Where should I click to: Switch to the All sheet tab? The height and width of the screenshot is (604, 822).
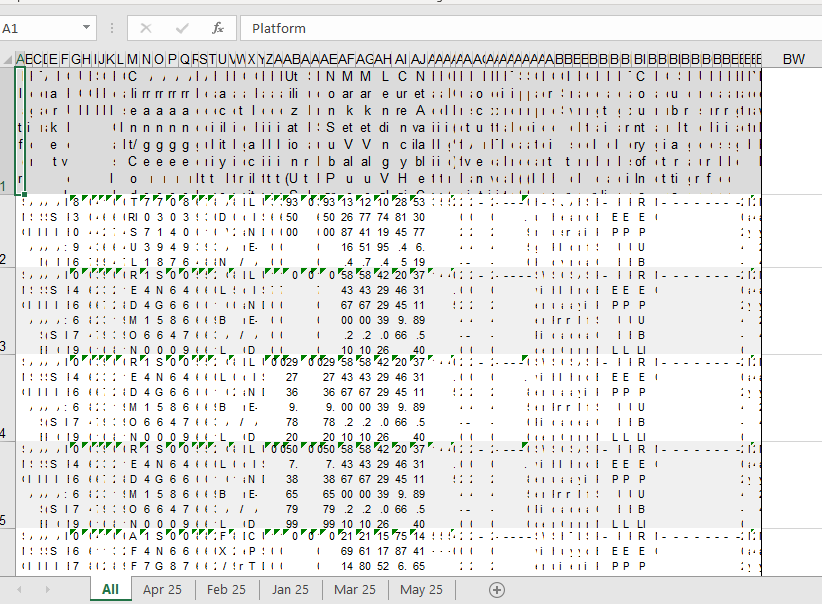(x=110, y=590)
